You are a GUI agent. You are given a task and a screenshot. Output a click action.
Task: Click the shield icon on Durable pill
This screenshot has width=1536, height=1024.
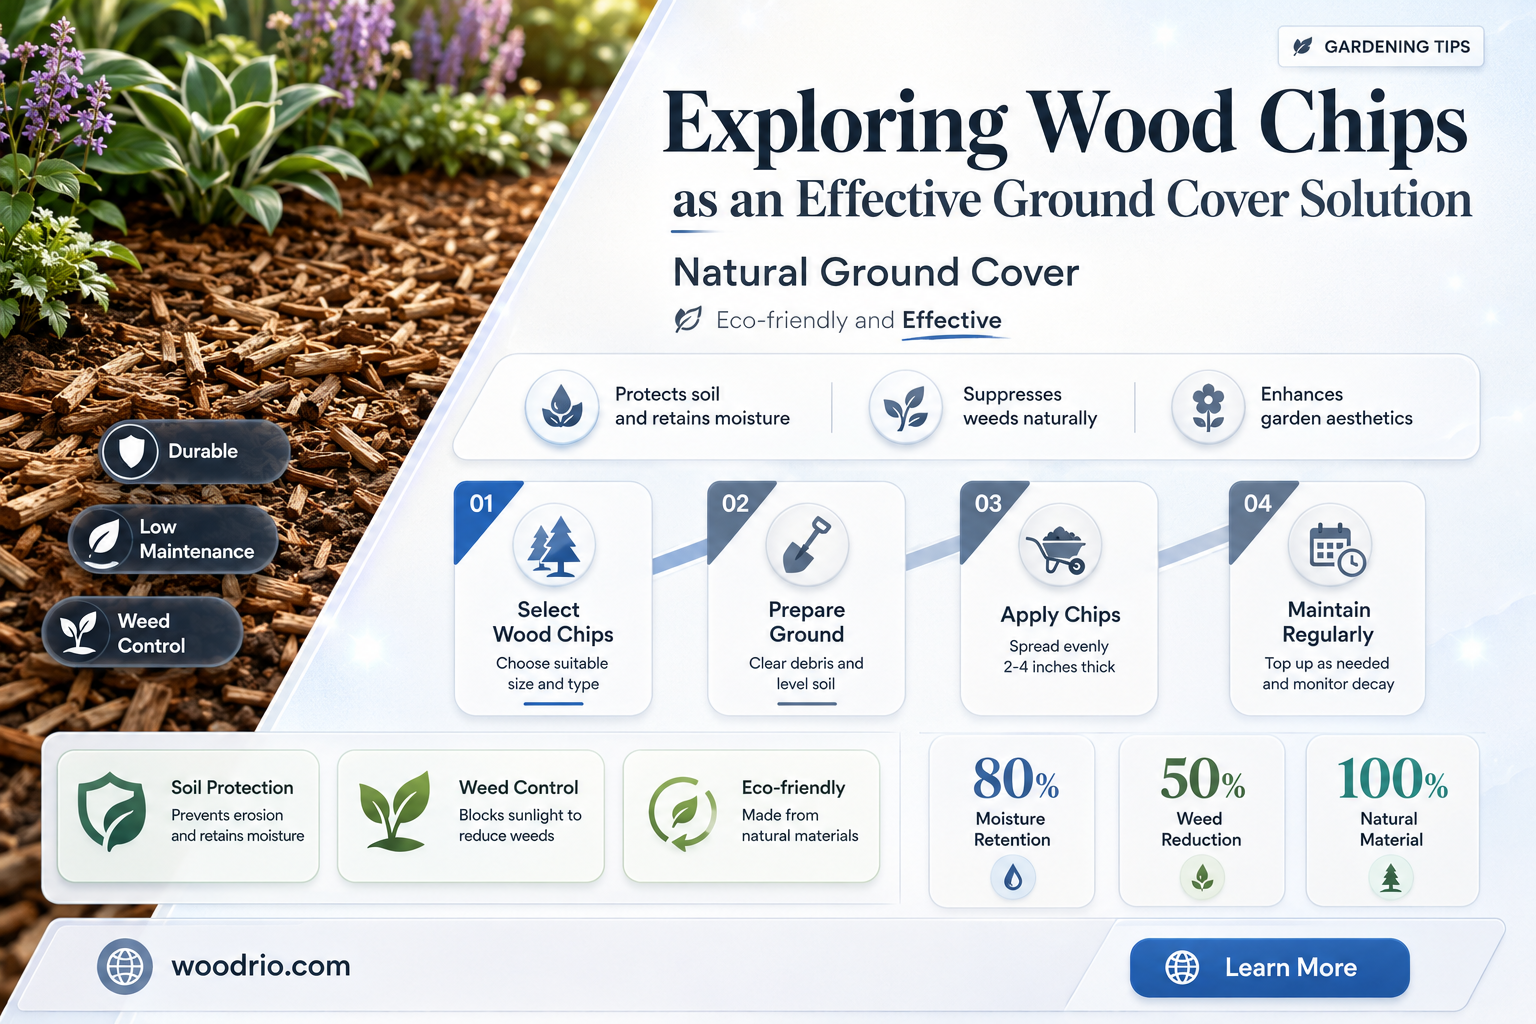click(x=131, y=452)
